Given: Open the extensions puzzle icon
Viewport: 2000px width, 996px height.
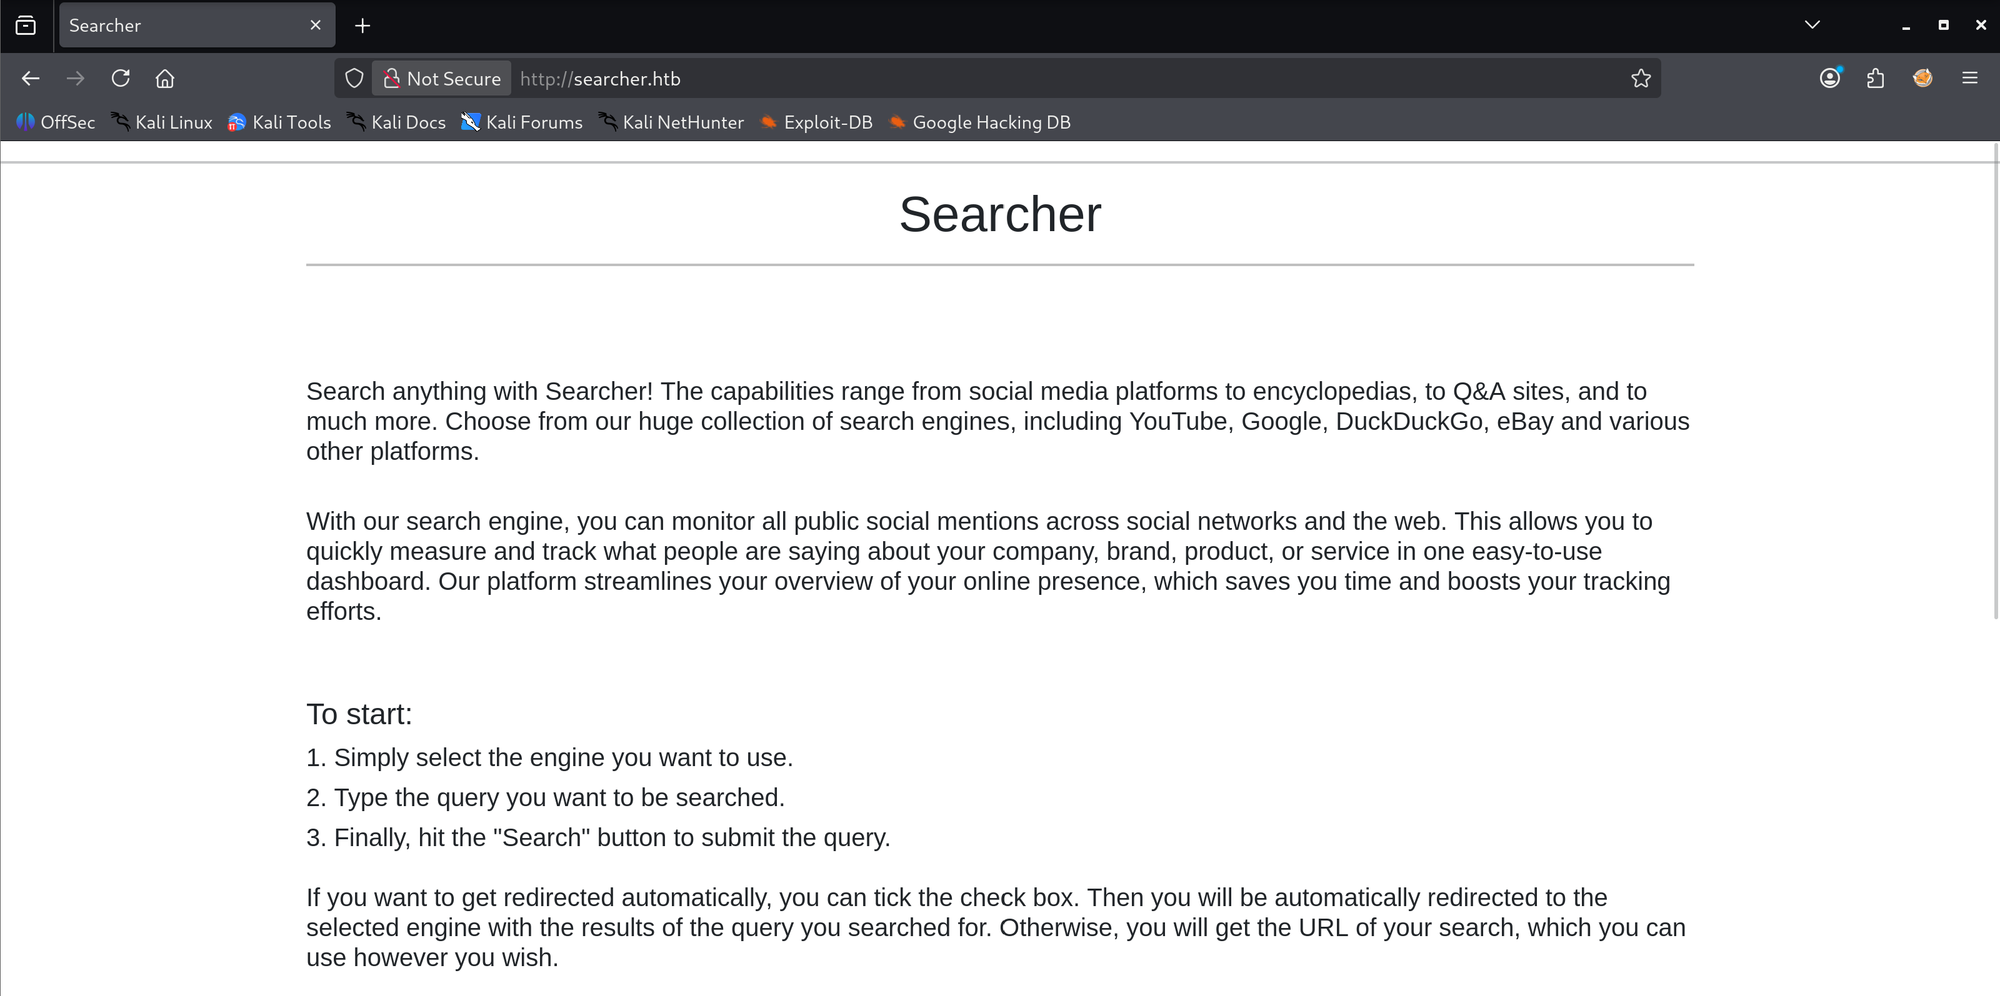Looking at the screenshot, I should [1876, 78].
